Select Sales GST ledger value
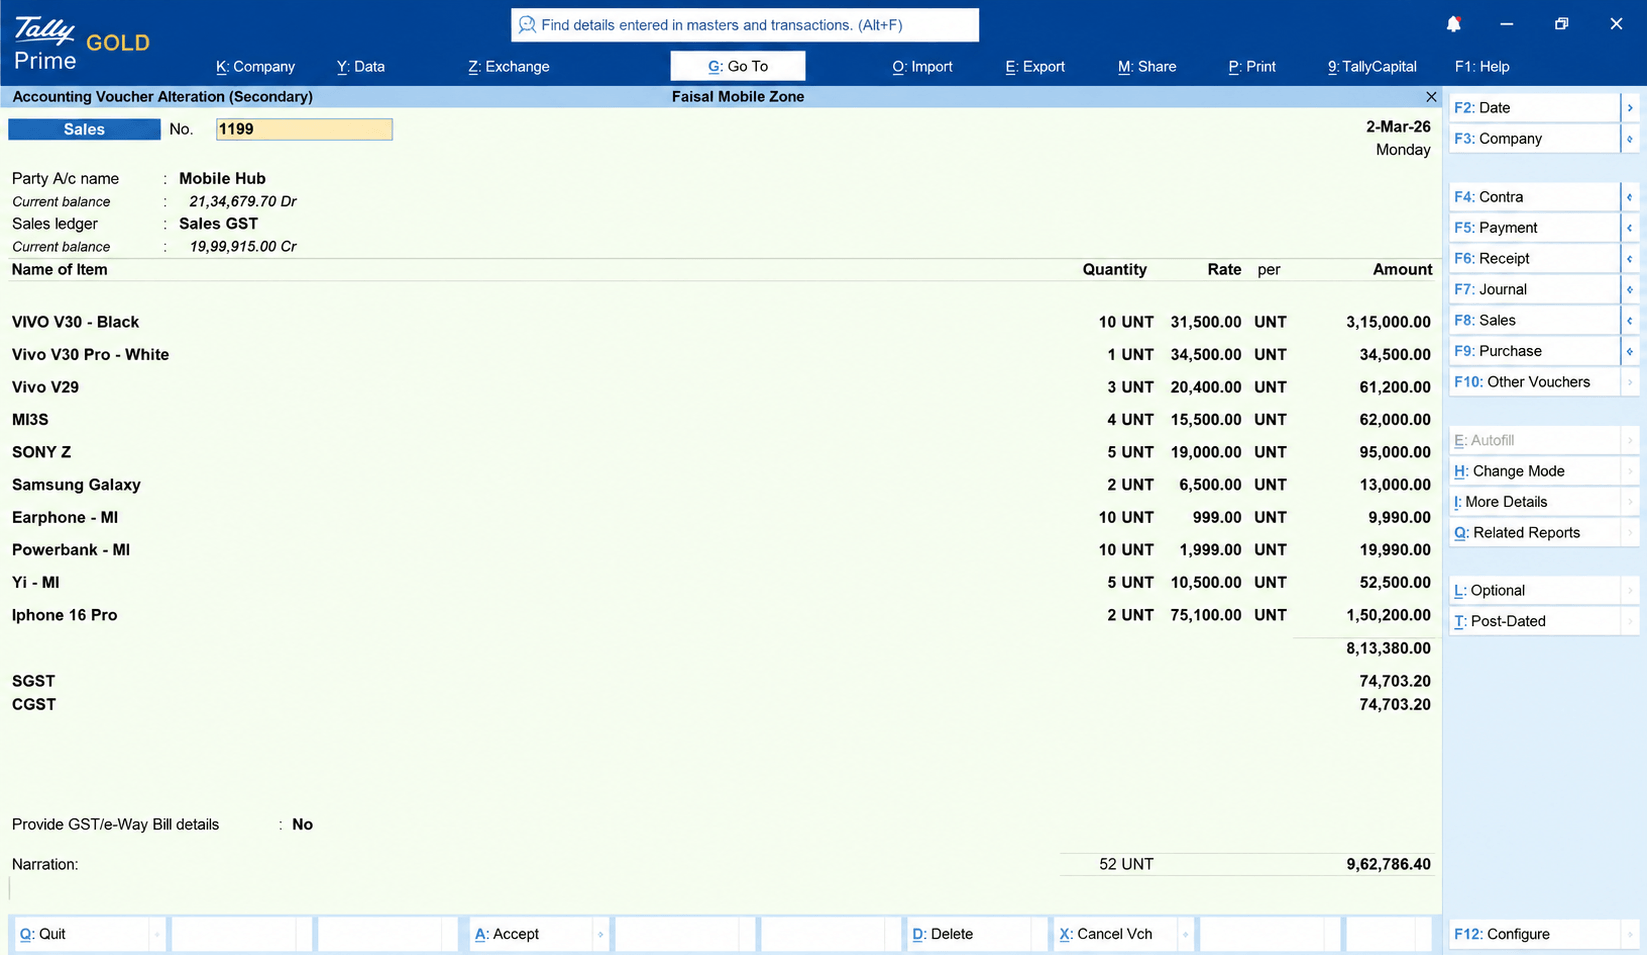This screenshot has width=1647, height=955. coord(218,224)
